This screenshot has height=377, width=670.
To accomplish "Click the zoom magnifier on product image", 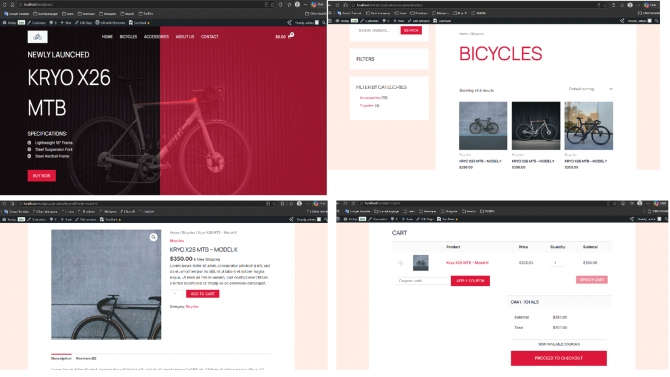I will [153, 237].
